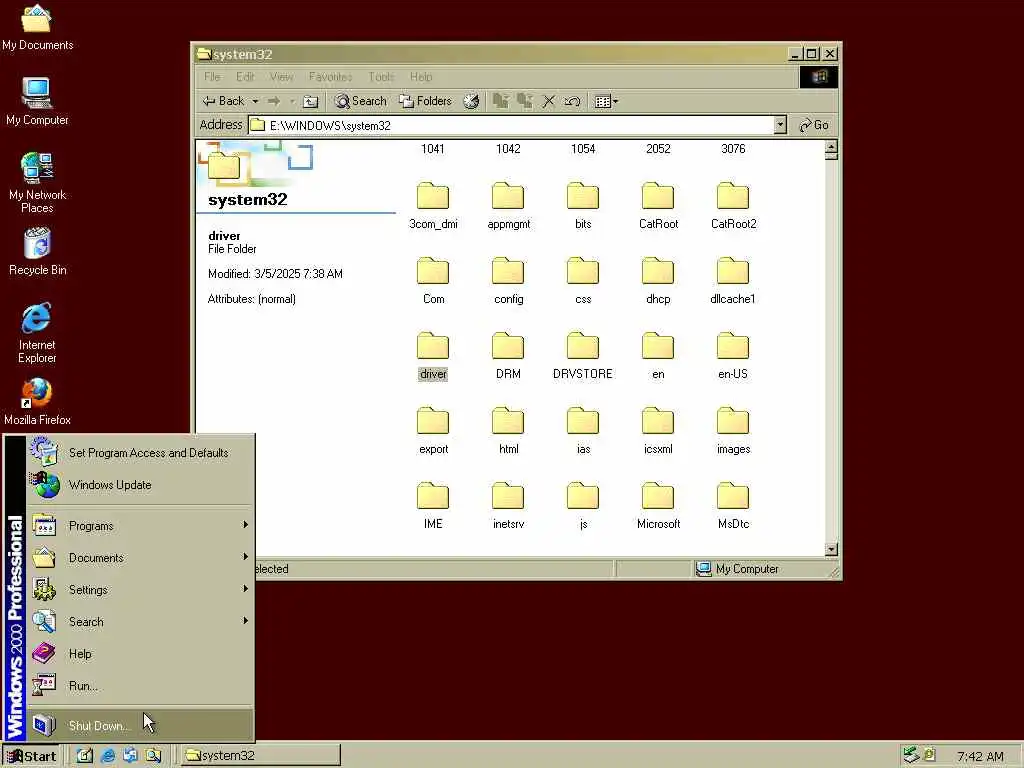Image resolution: width=1024 pixels, height=768 pixels.
Task: Select the DRM folder
Action: [508, 356]
